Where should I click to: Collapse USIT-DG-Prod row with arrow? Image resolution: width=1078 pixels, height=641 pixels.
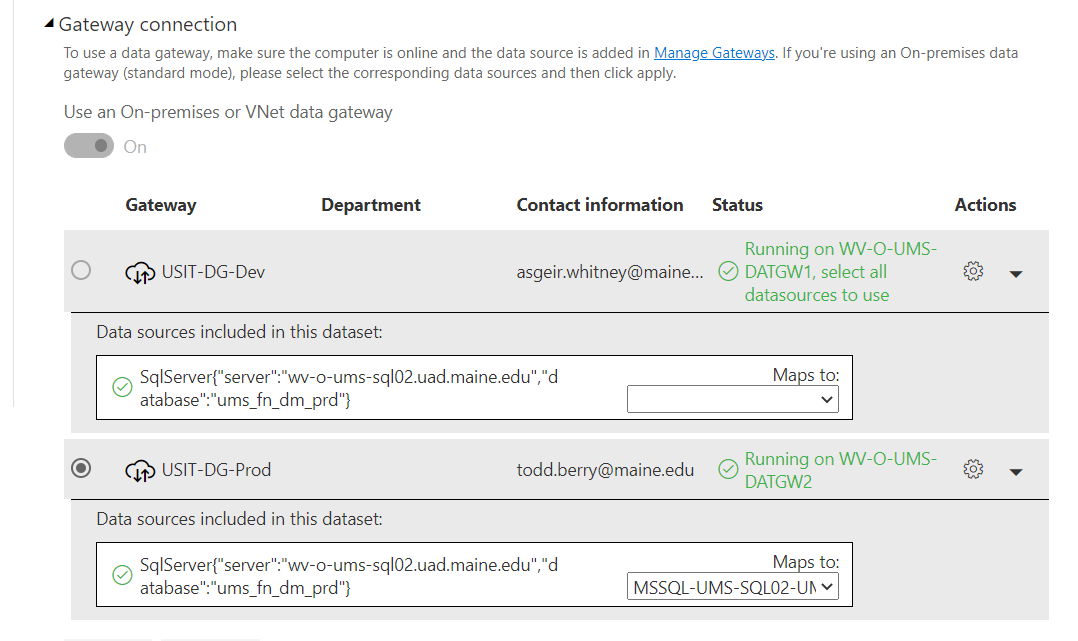coord(1016,472)
